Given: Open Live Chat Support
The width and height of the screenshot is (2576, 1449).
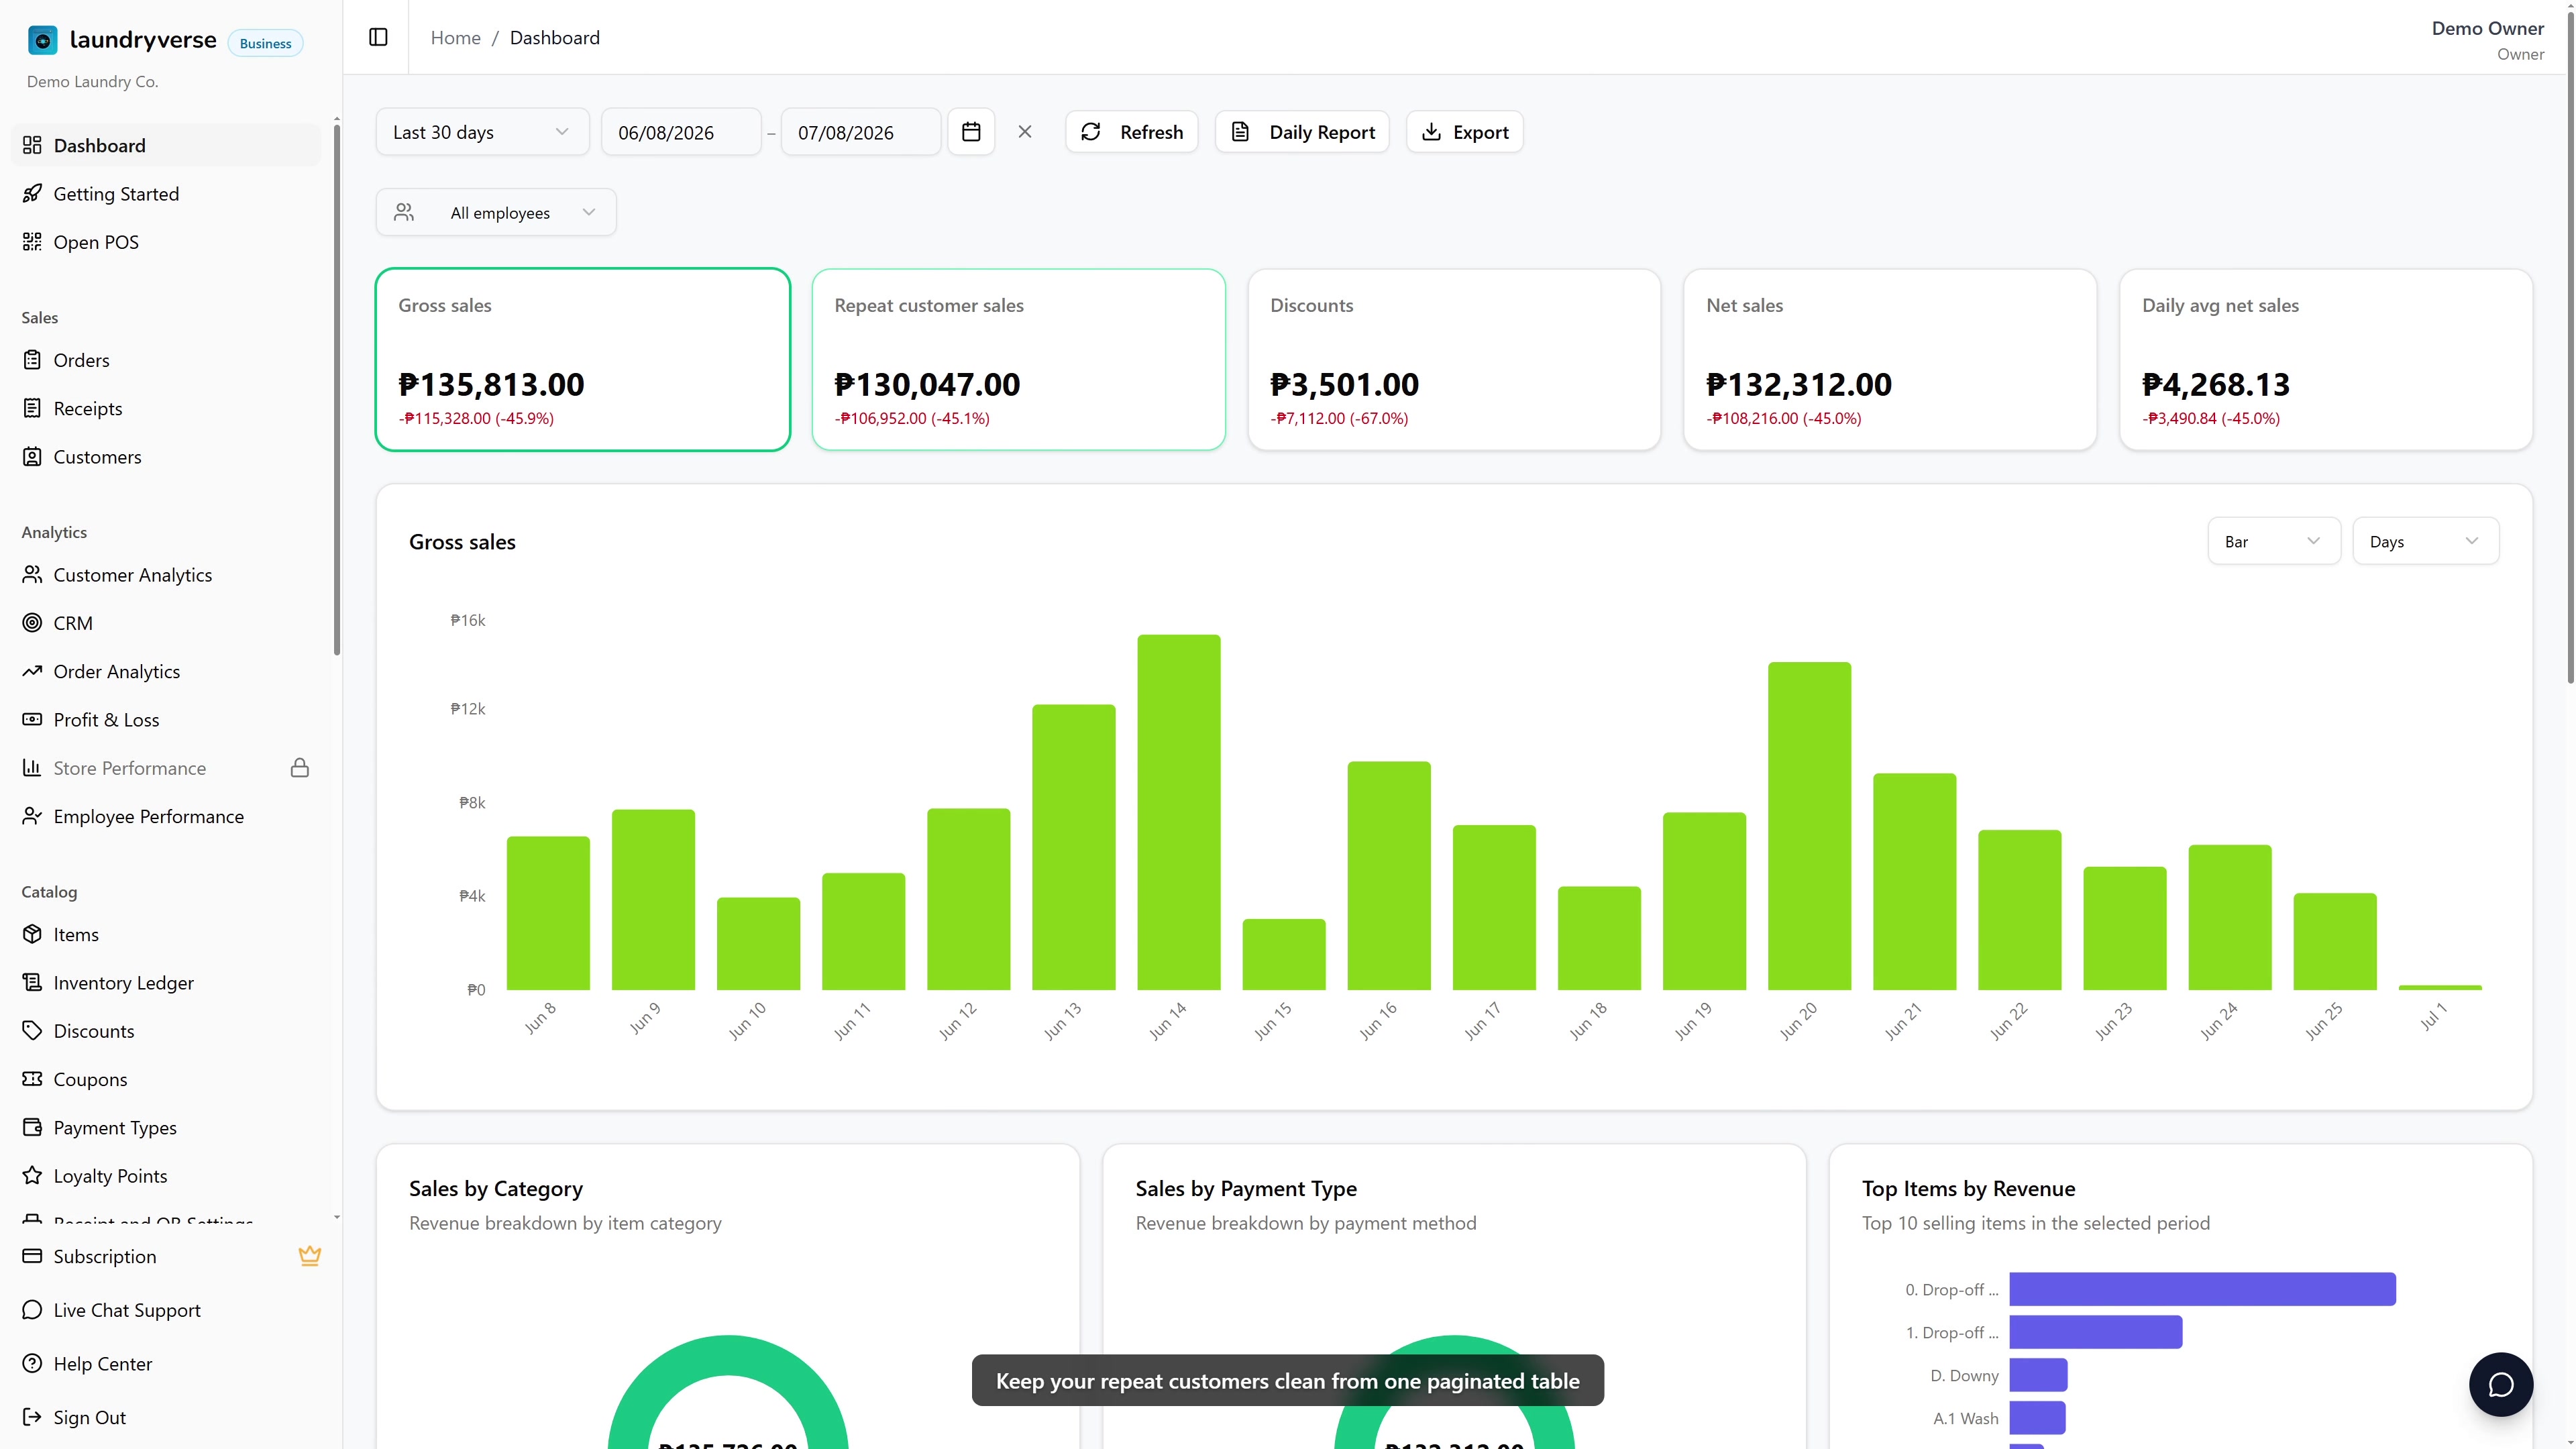Looking at the screenshot, I should point(166,1310).
